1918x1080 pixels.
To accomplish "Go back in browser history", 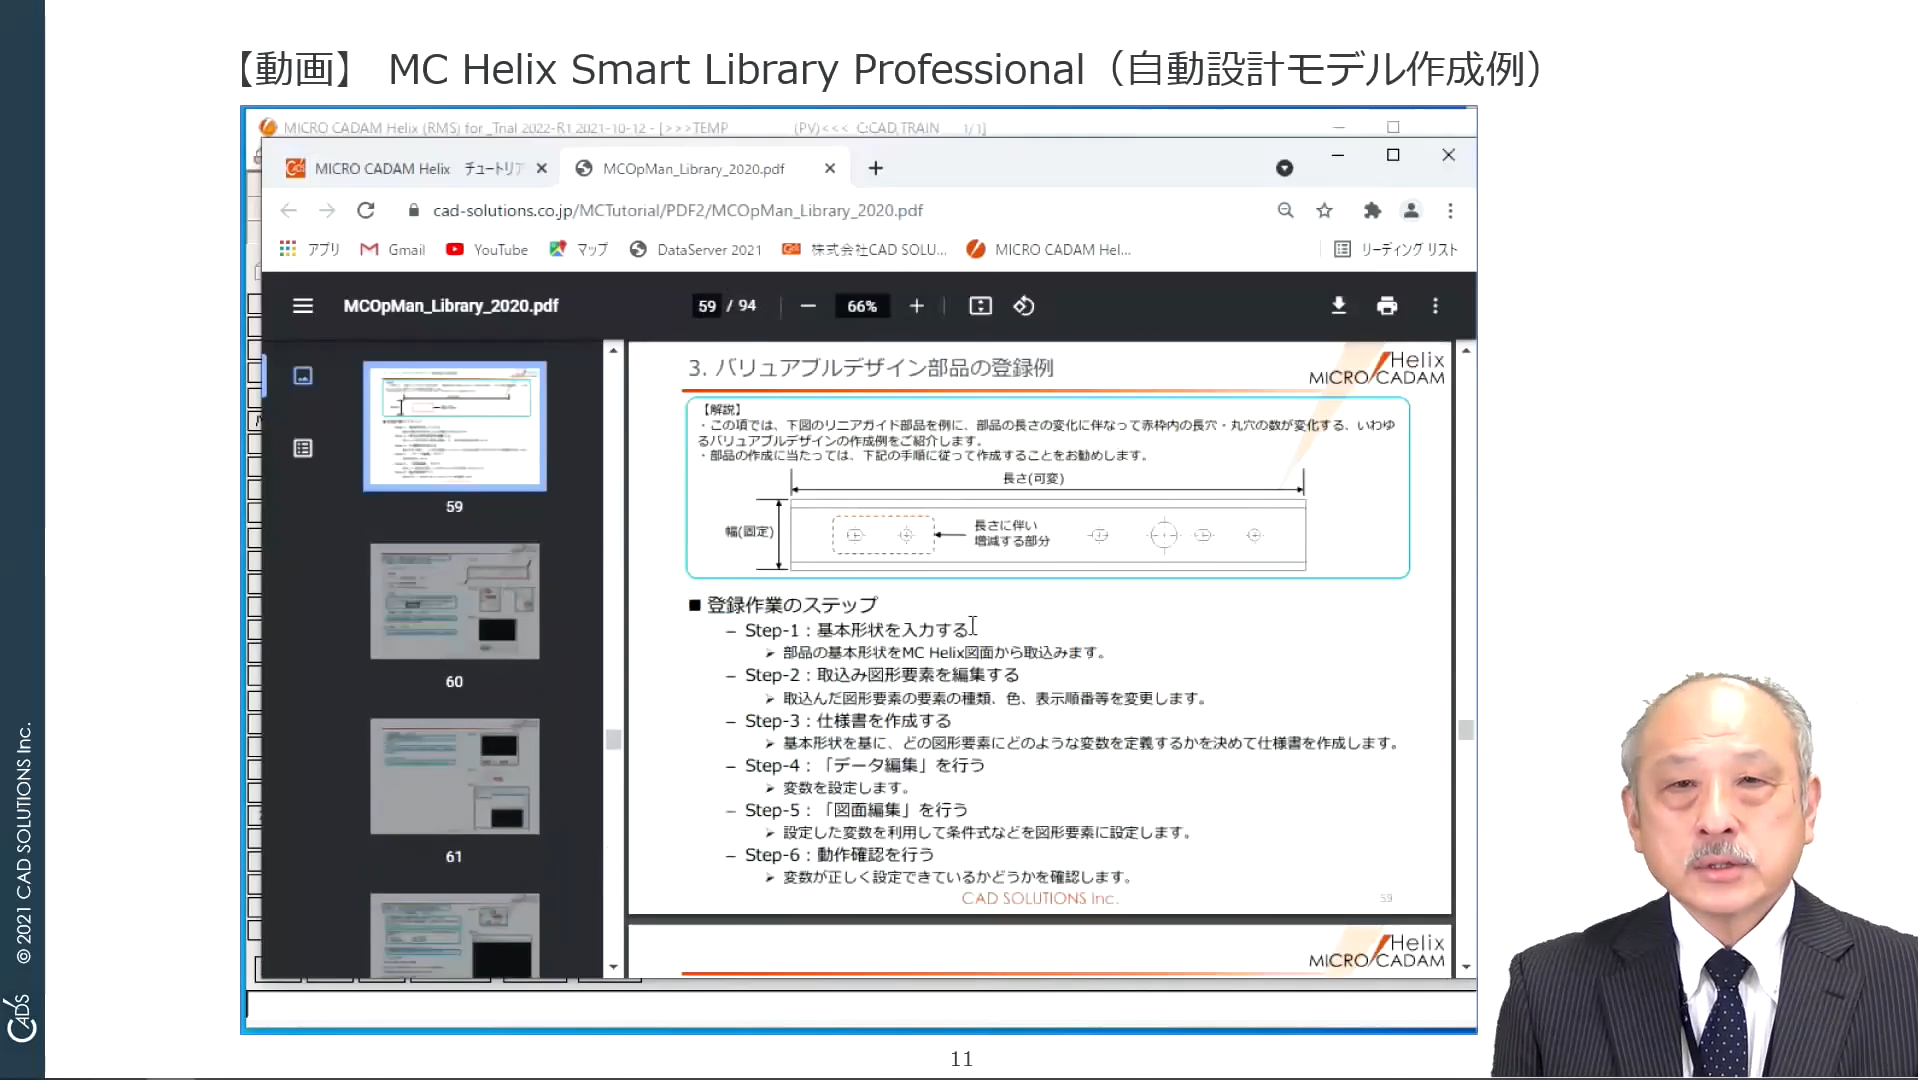I will [288, 210].
